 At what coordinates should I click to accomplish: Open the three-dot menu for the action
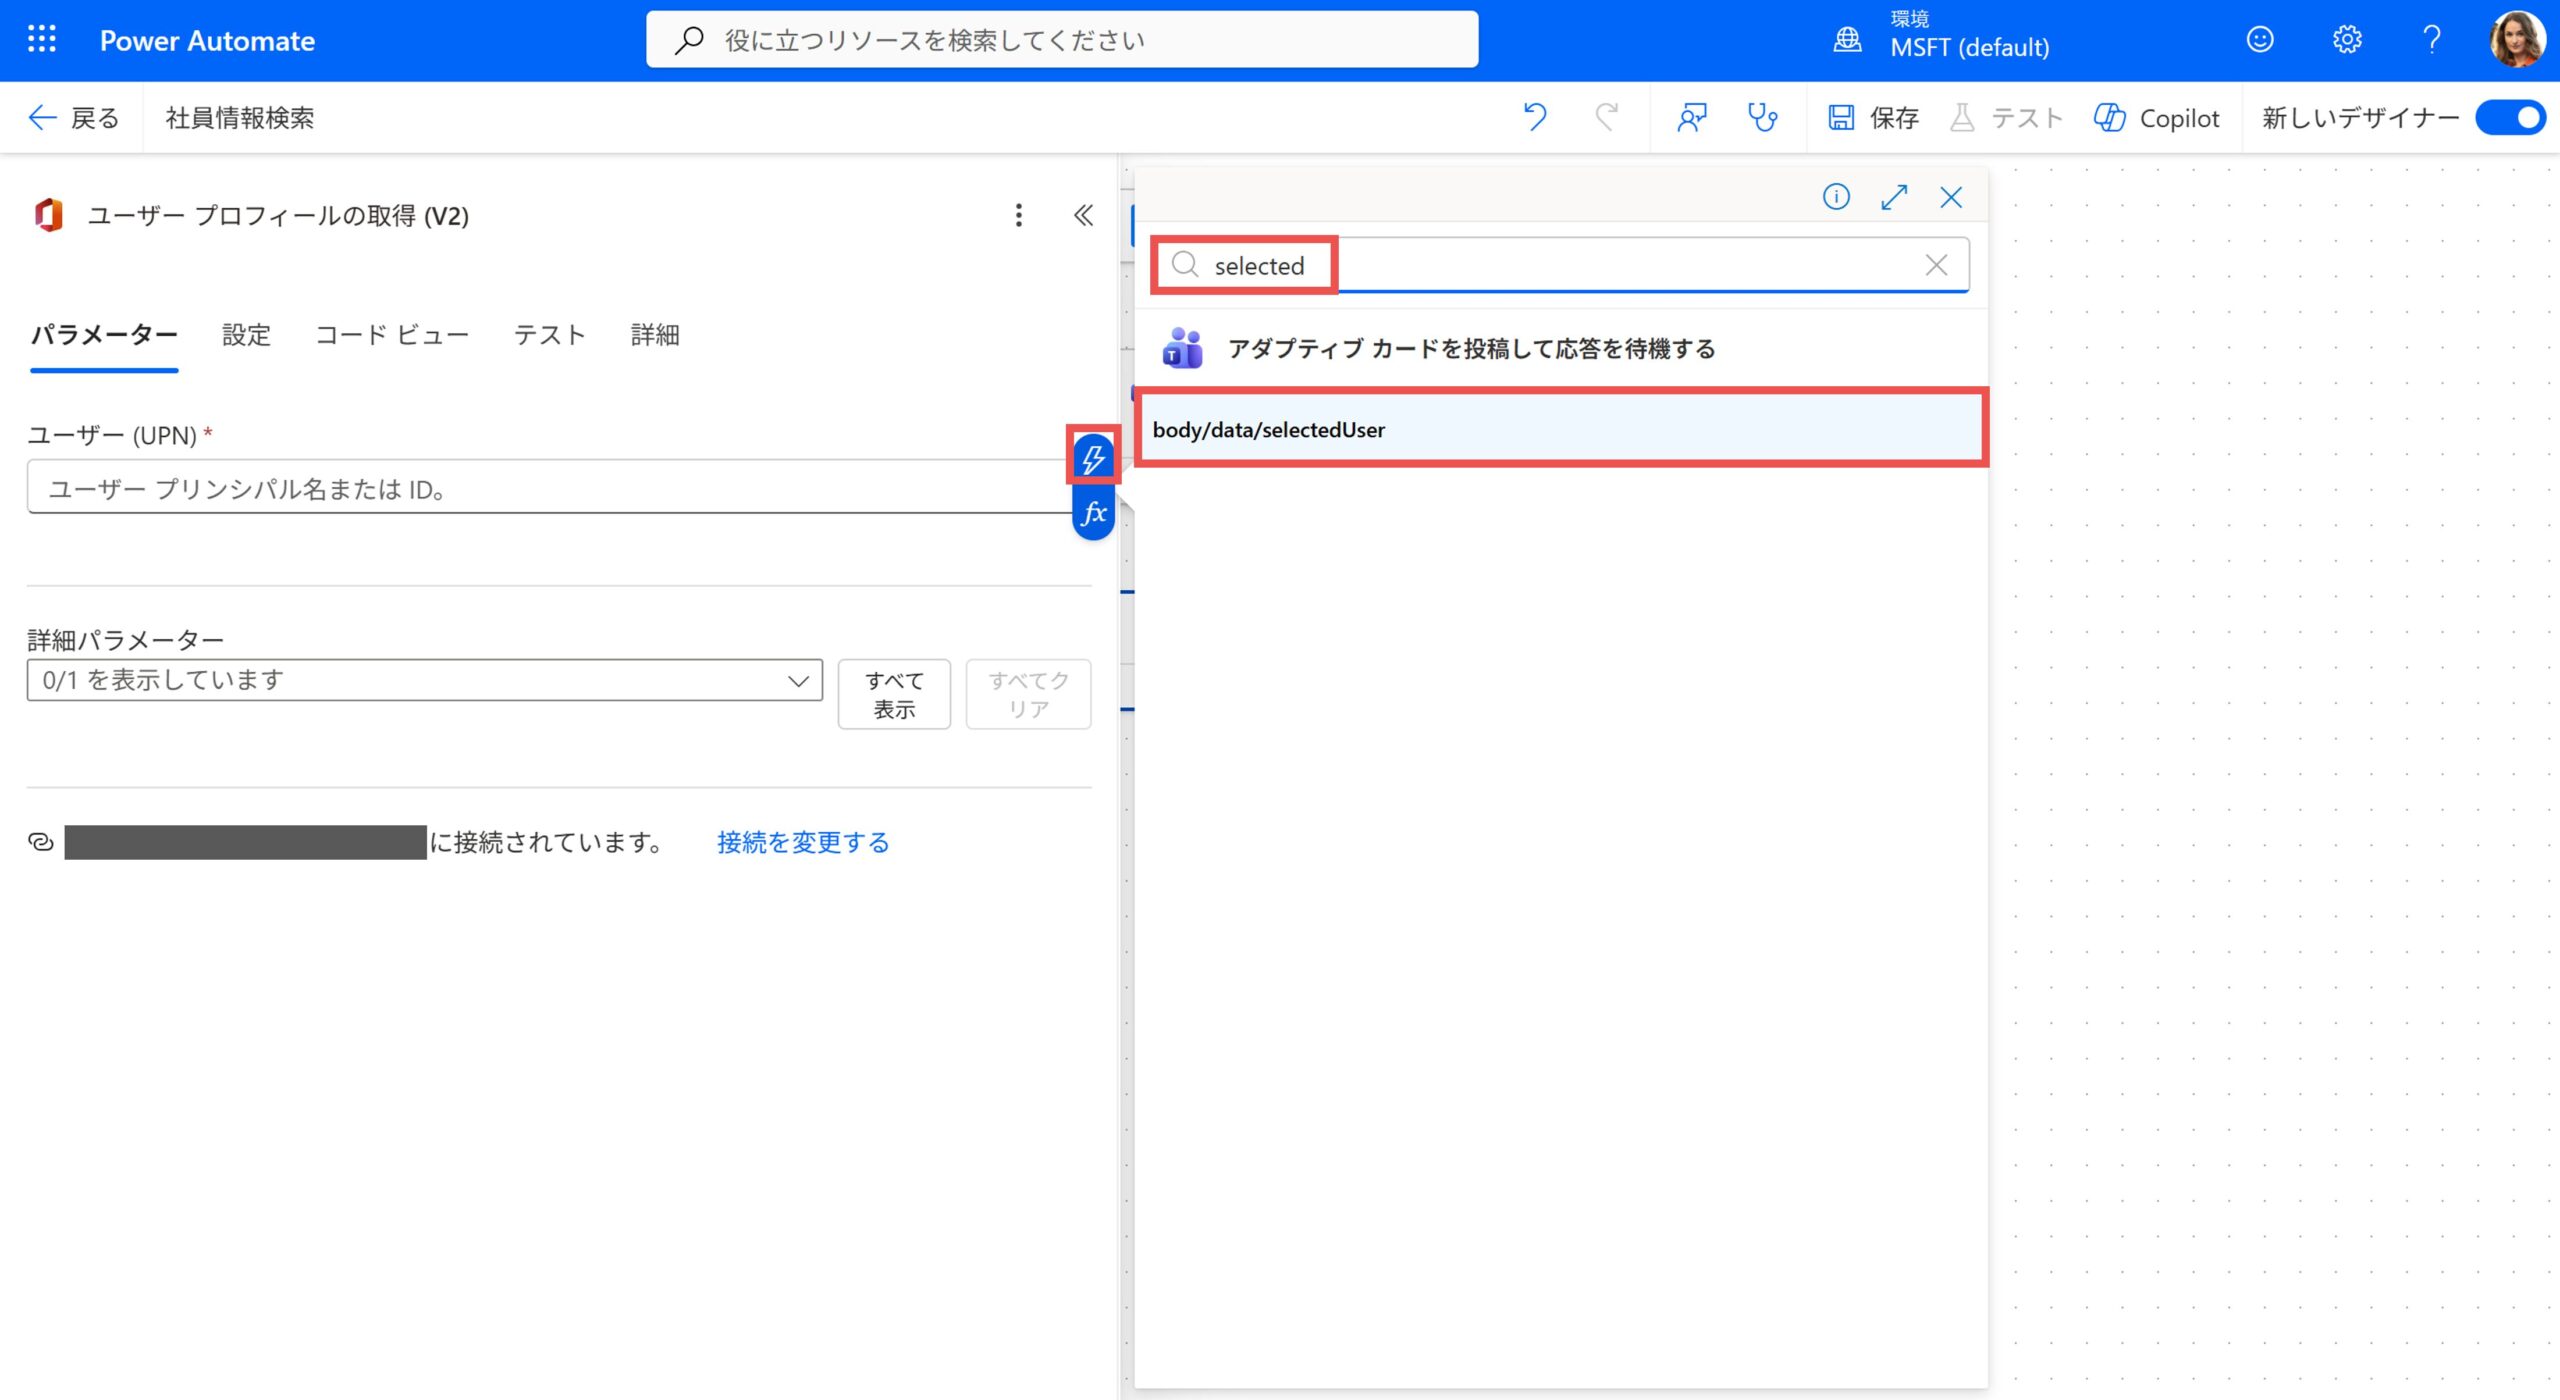[x=1018, y=215]
